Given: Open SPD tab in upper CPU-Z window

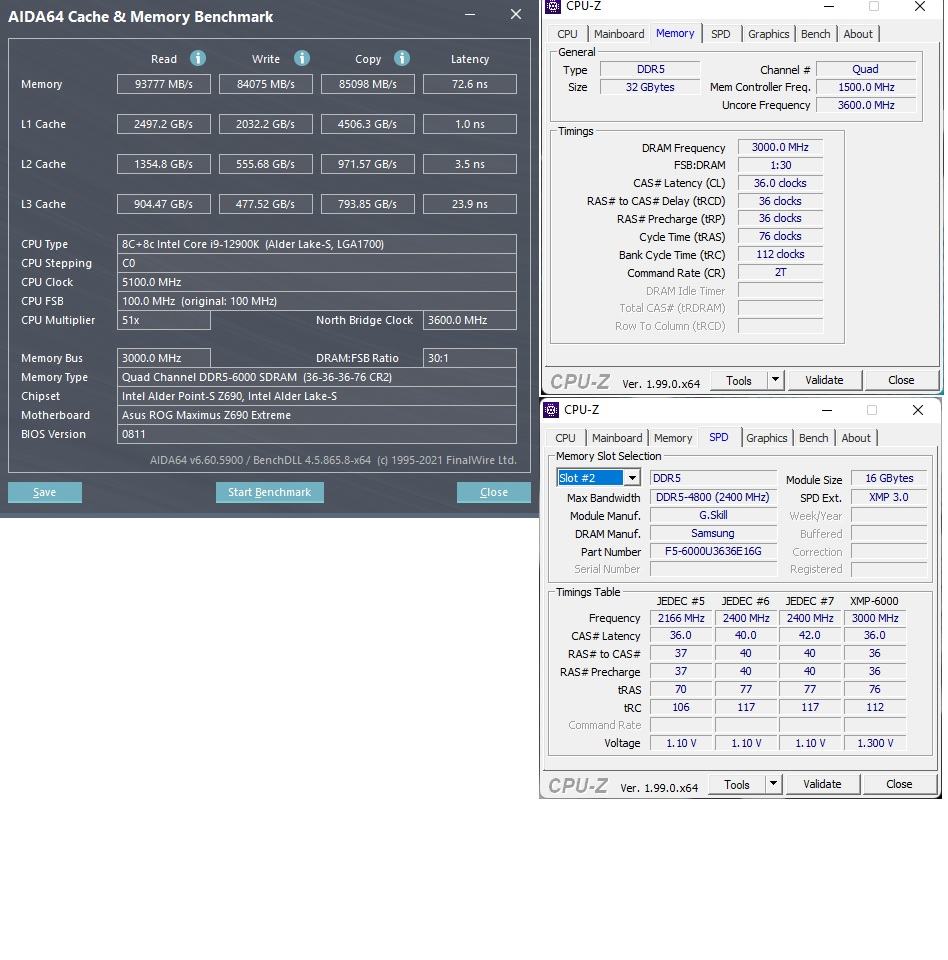Looking at the screenshot, I should pyautogui.click(x=721, y=34).
